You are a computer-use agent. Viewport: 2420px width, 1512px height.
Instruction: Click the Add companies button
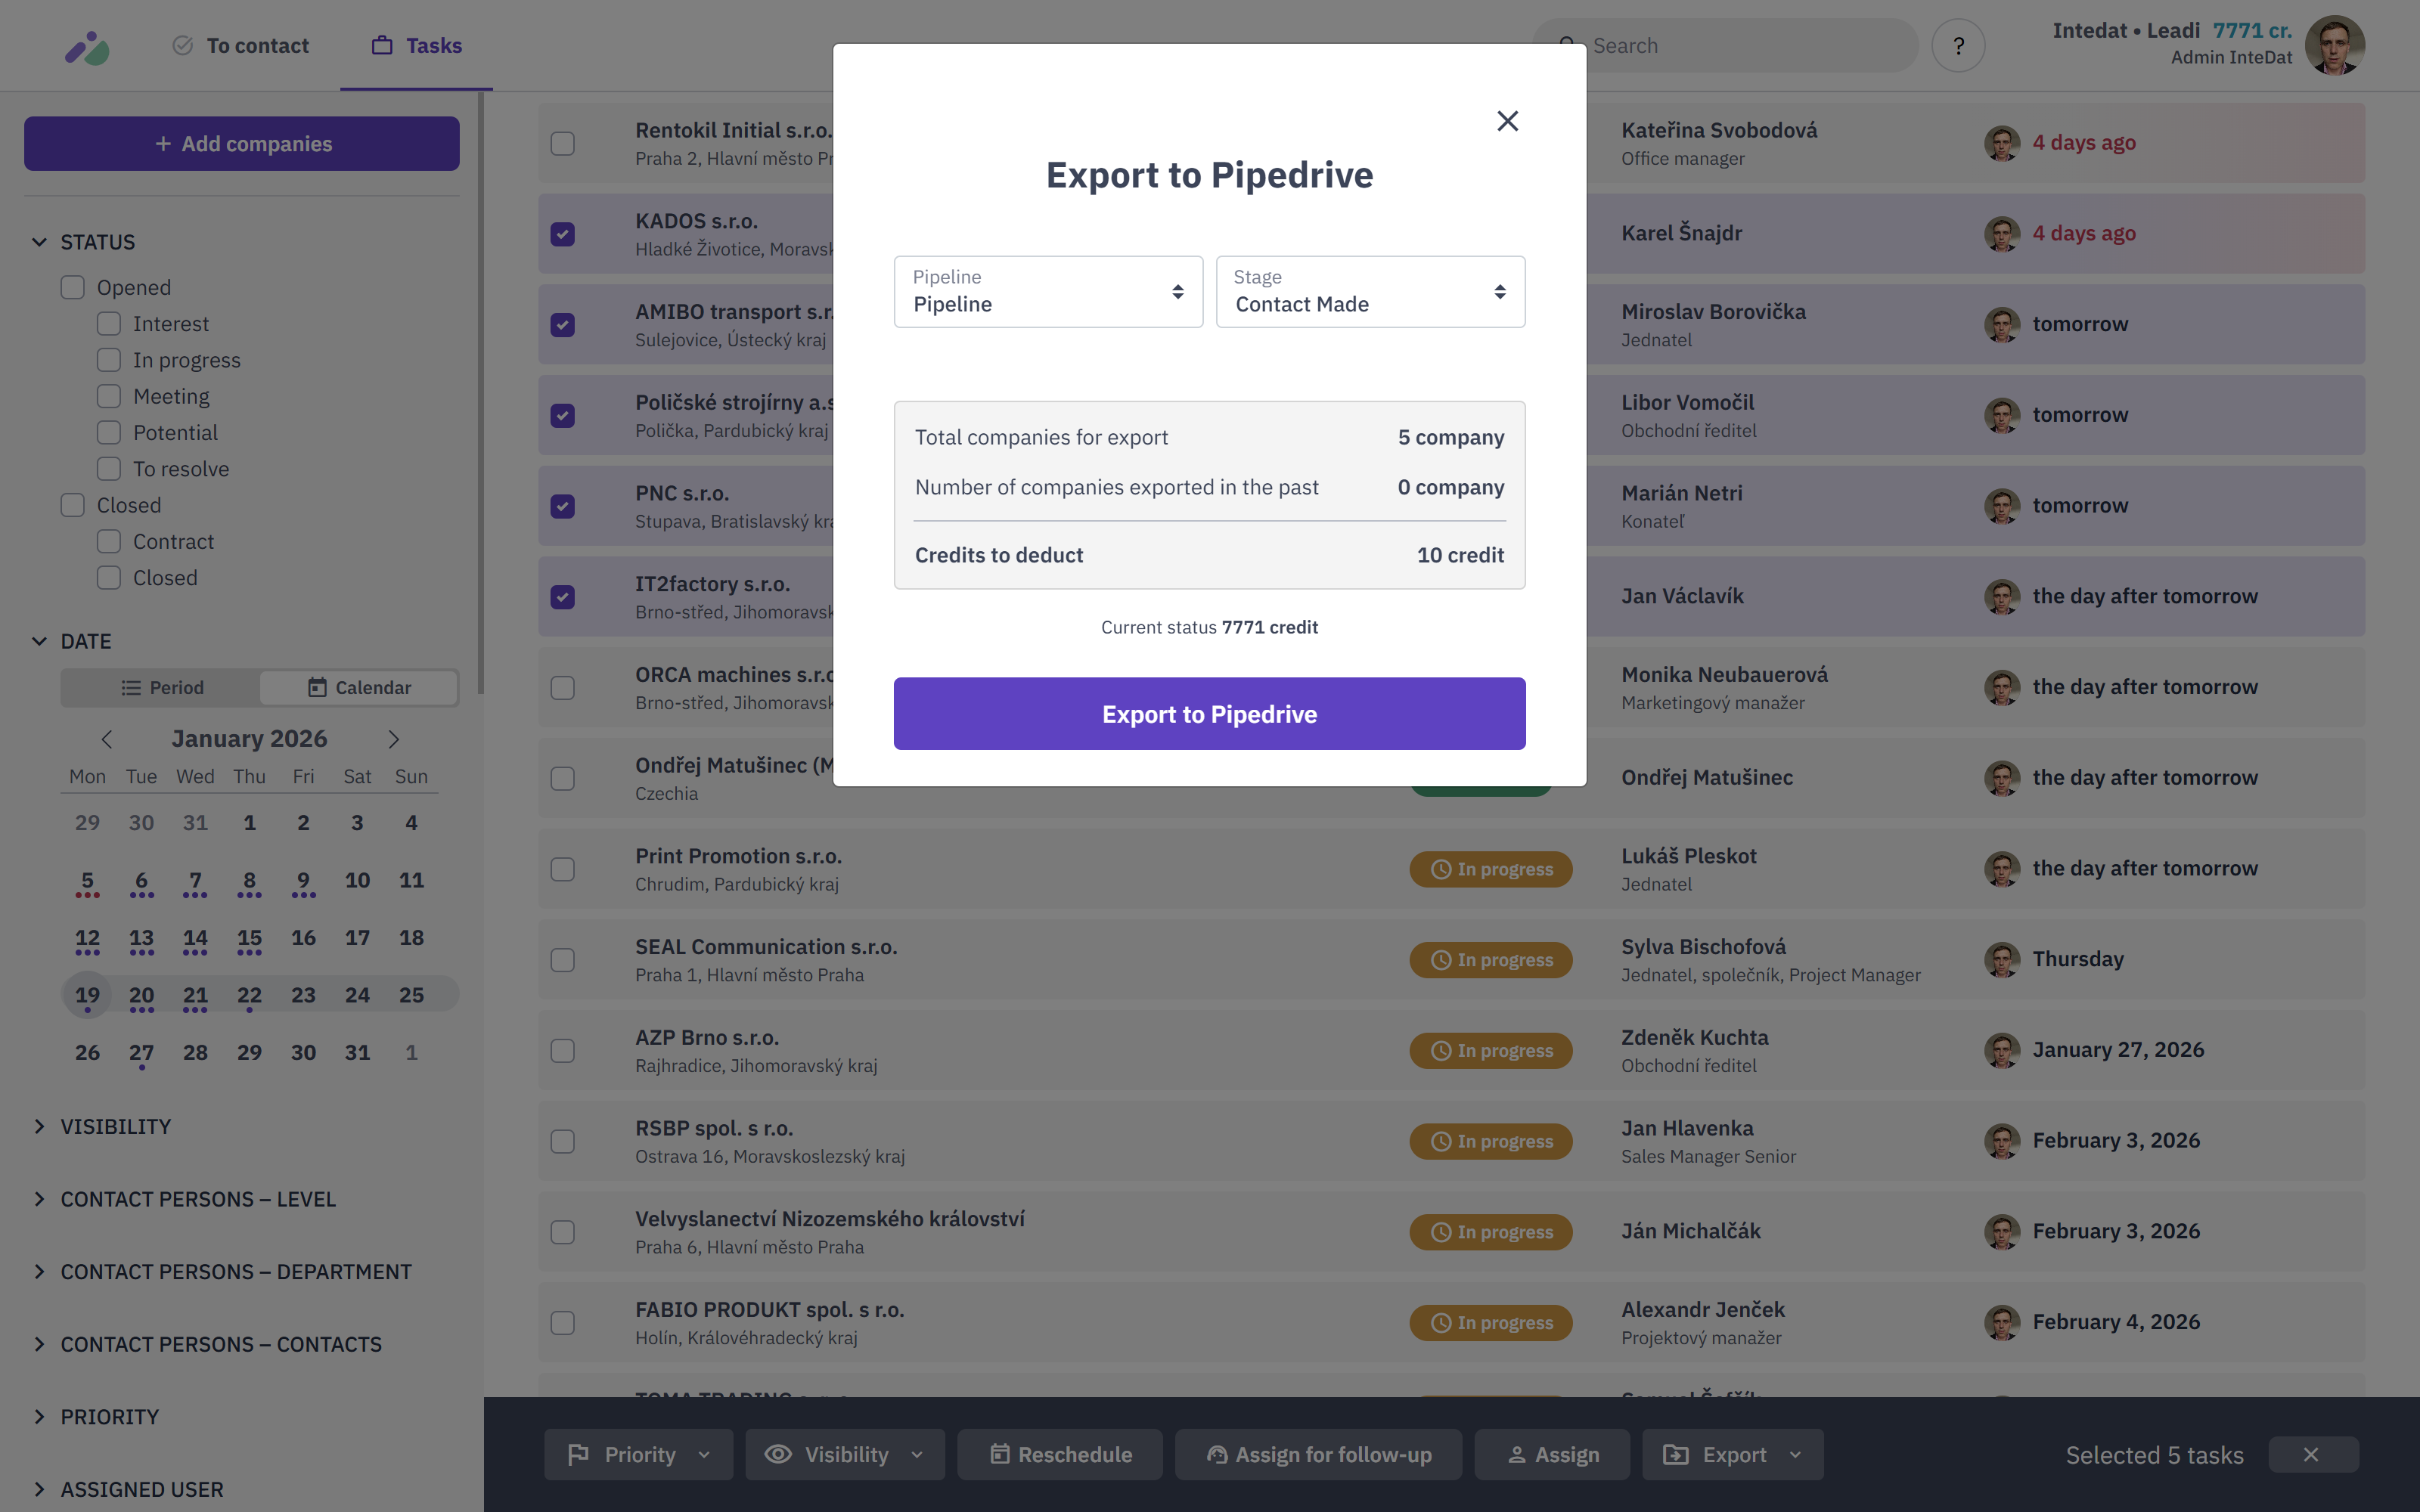click(x=242, y=144)
